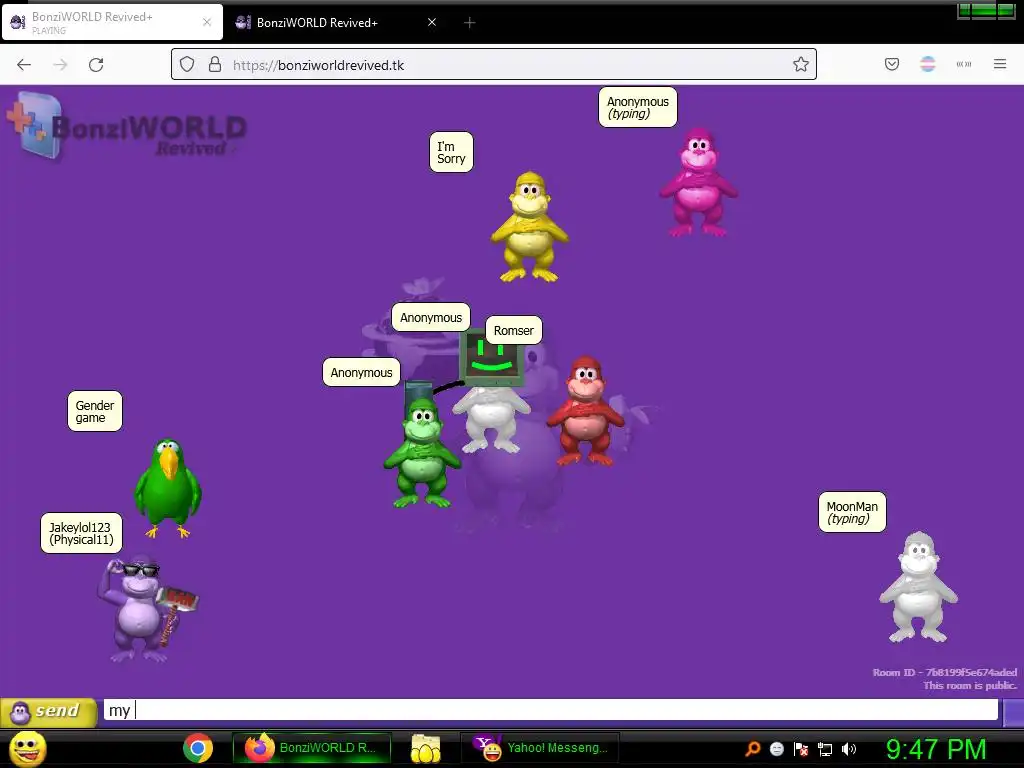Select the BonziWORLD Firefox taskbar item
Image resolution: width=1024 pixels, height=768 pixels.
click(312, 748)
